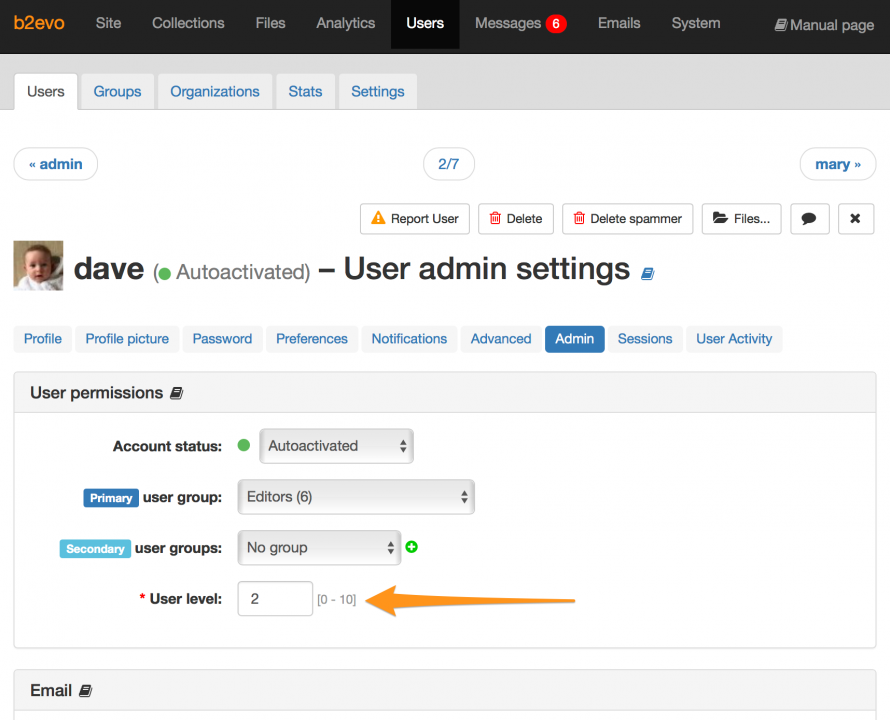
Task: Switch to the Organizations tab
Action: pos(215,91)
